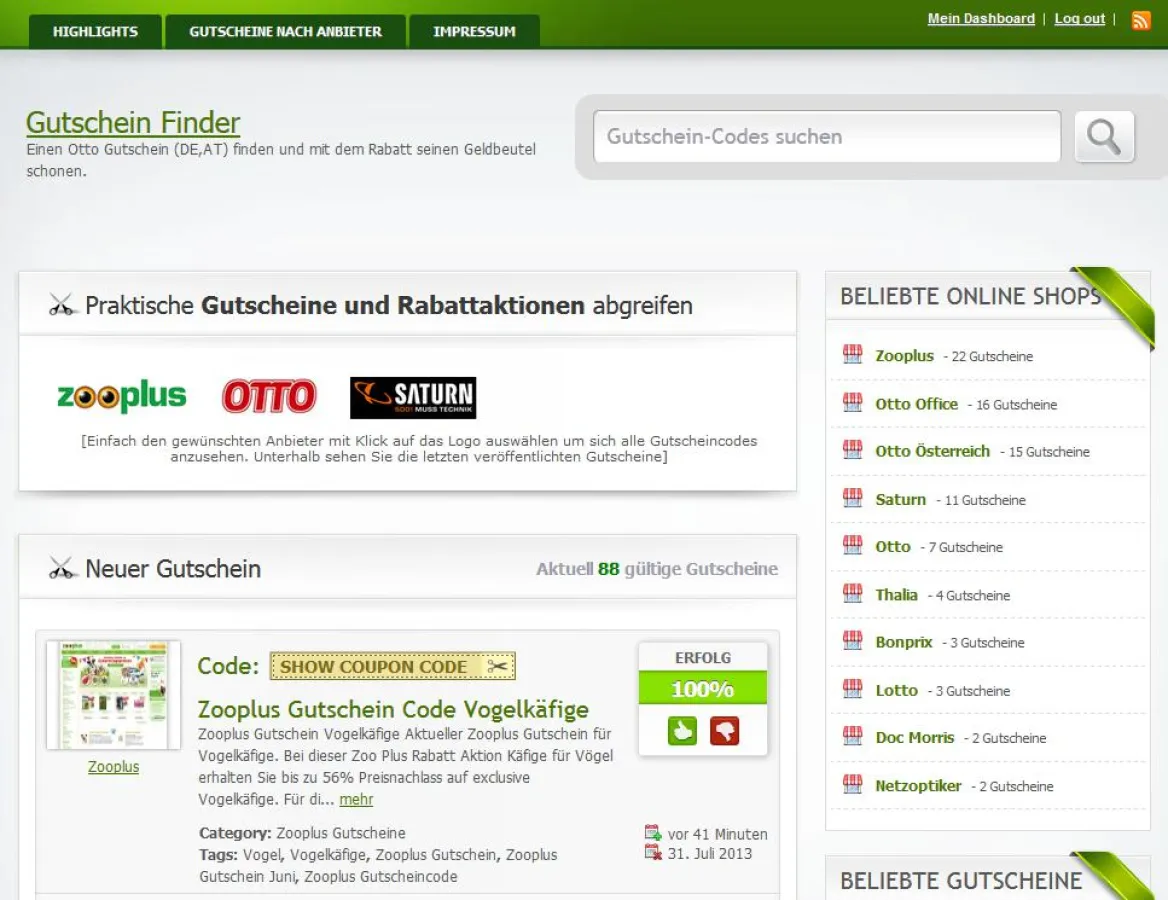1168x900 pixels.
Task: Expand the Vogelkäfige description via mehr
Action: click(x=356, y=799)
